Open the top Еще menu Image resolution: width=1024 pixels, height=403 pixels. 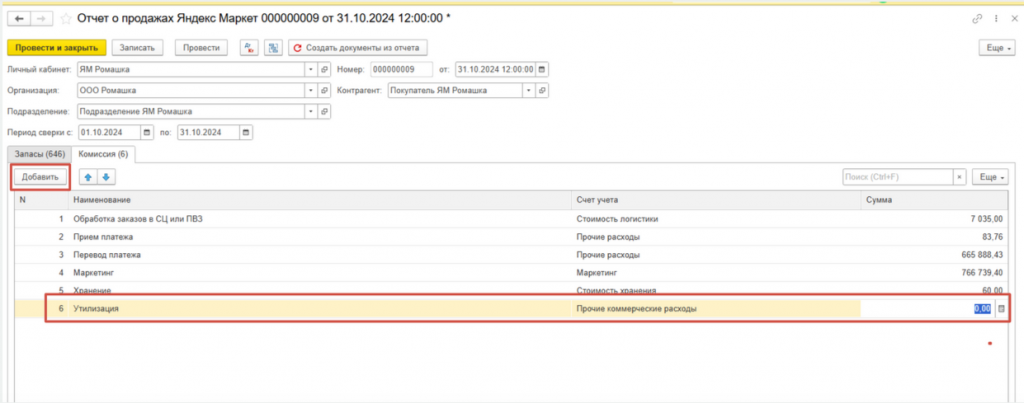tap(997, 47)
